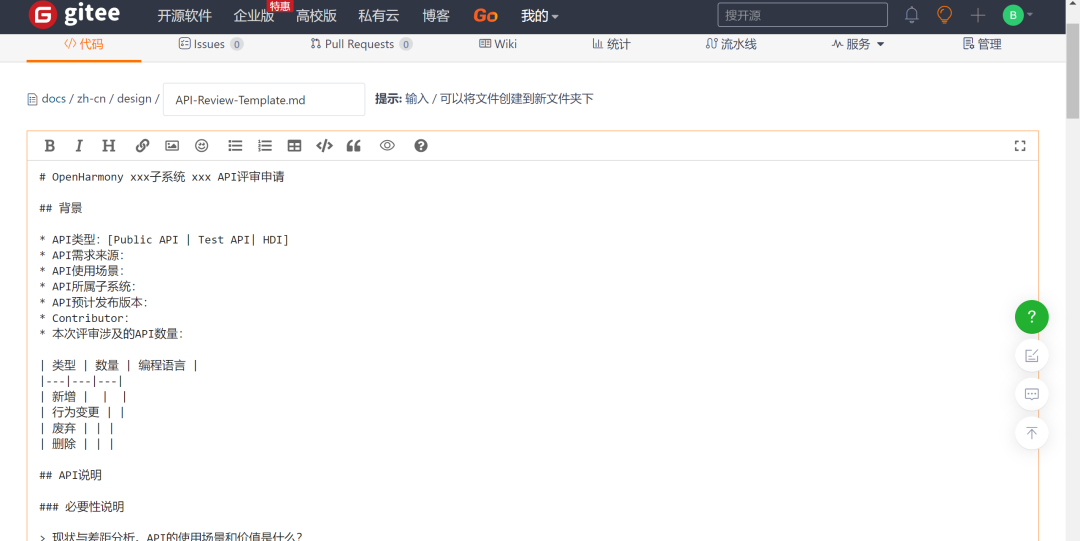Viewport: 1080px width, 541px height.
Task: Click the table header row 类型 数量 编程语言
Action: [x=118, y=365]
